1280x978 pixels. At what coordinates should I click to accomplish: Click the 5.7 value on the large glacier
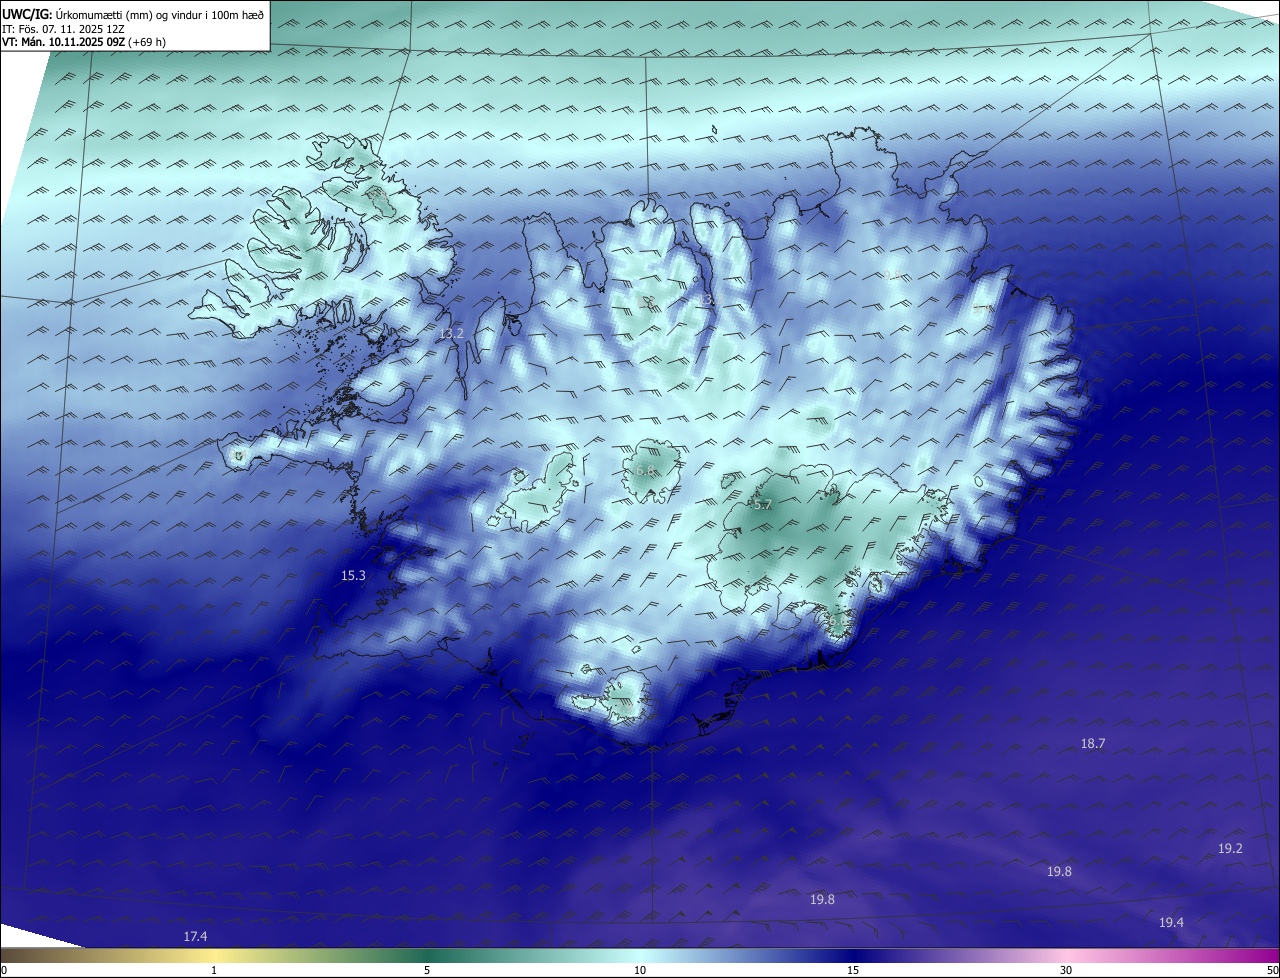pos(763,505)
